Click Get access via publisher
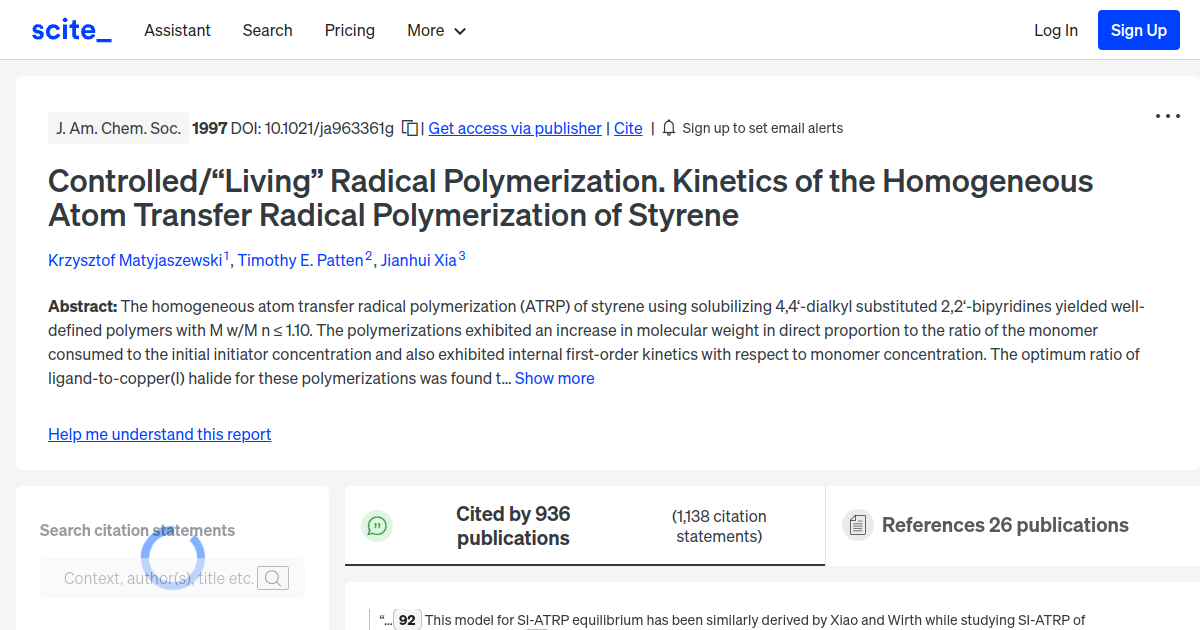 [x=514, y=128]
